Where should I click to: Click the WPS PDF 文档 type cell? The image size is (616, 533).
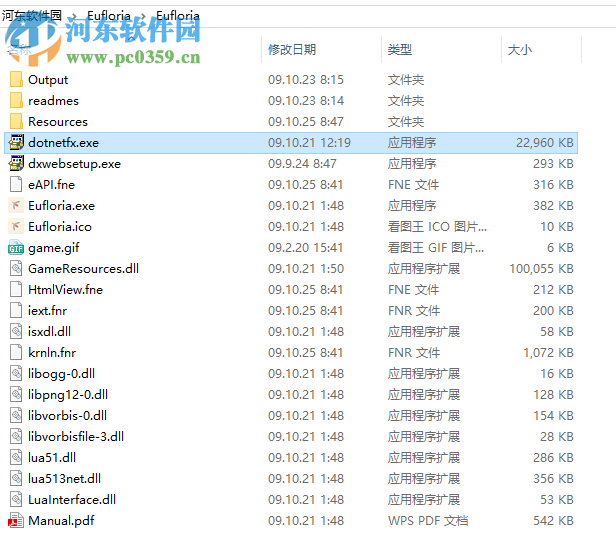click(x=428, y=521)
